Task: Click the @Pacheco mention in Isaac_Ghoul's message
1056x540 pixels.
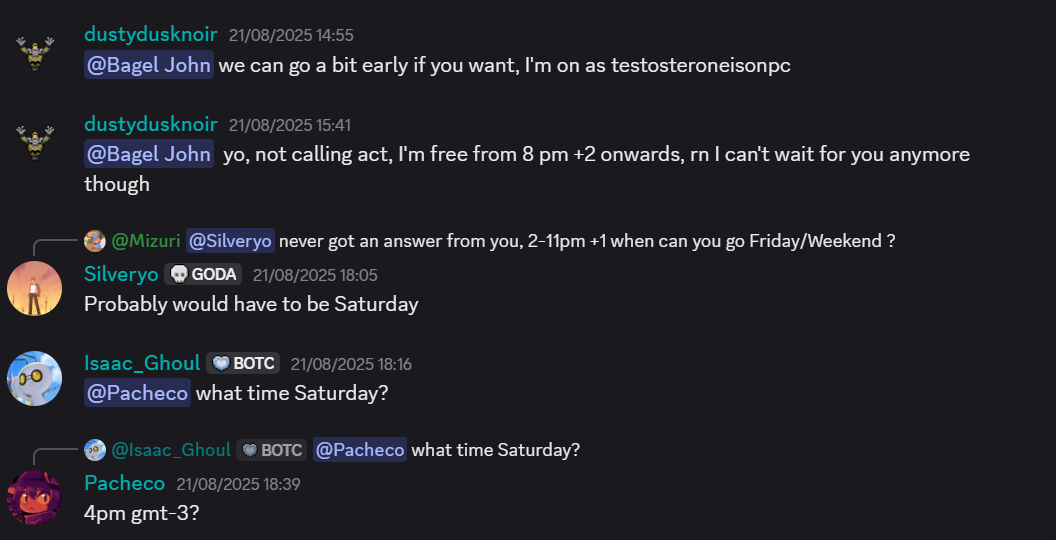Action: [x=137, y=393]
